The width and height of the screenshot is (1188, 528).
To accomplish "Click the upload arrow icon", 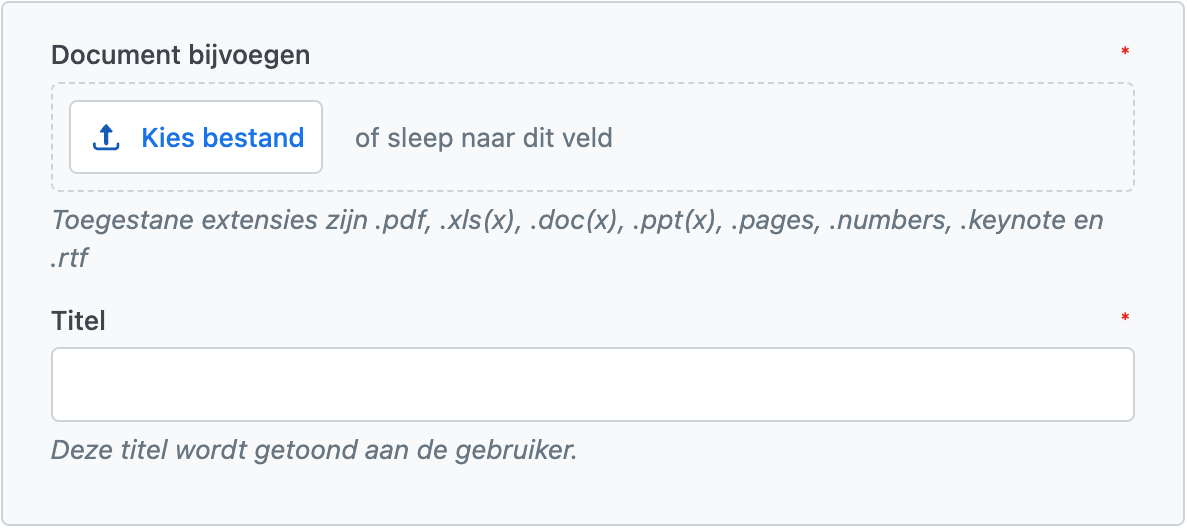I will 106,137.
